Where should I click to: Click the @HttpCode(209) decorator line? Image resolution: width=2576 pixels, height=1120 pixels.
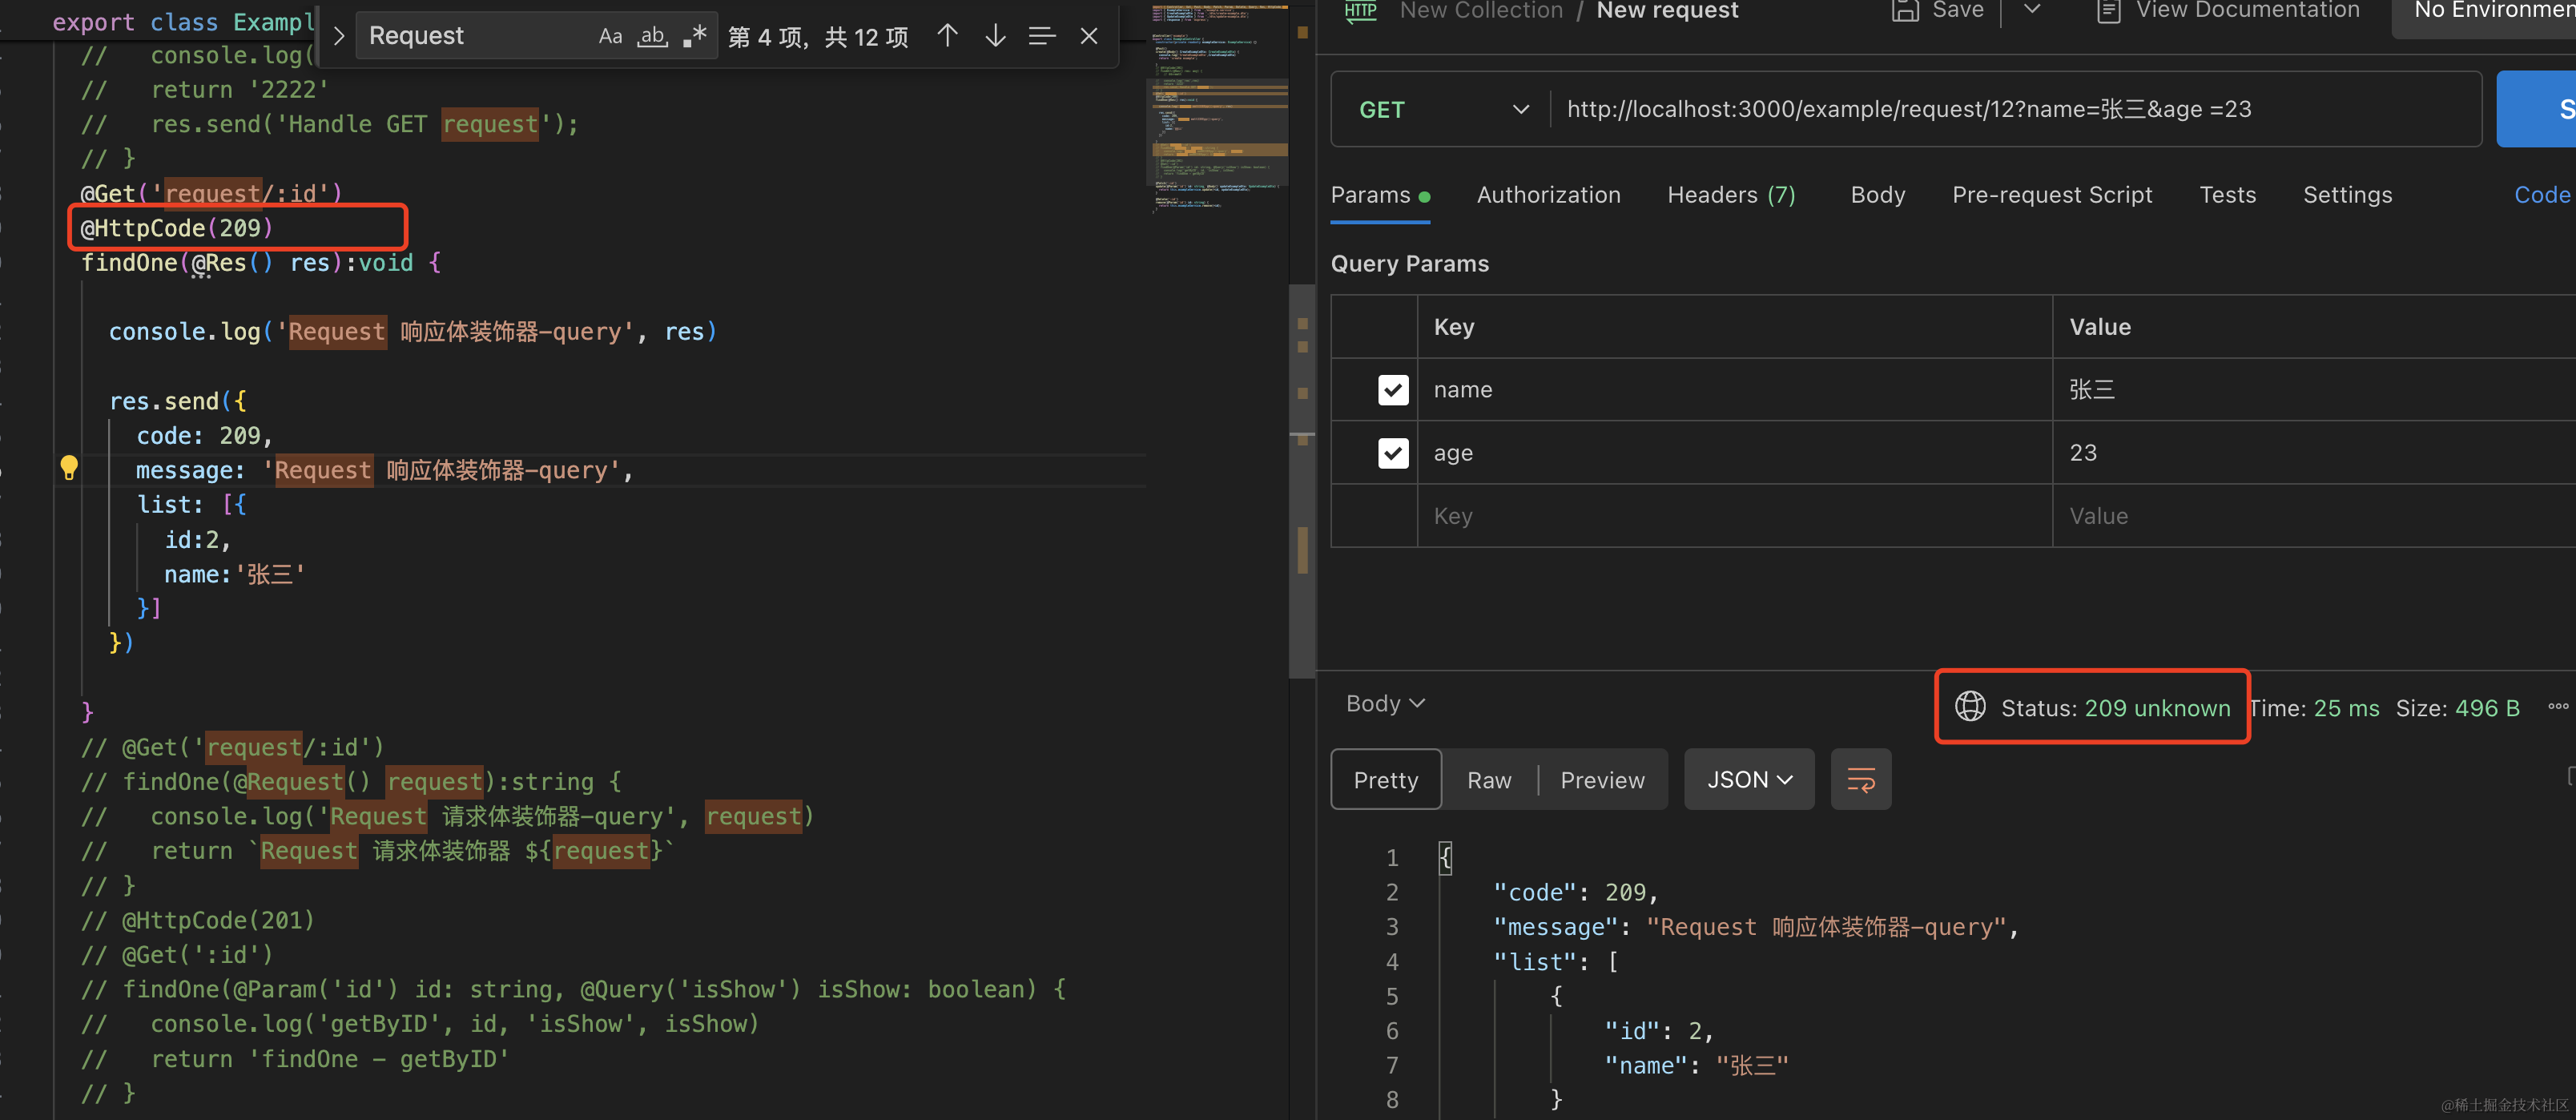[x=176, y=228]
